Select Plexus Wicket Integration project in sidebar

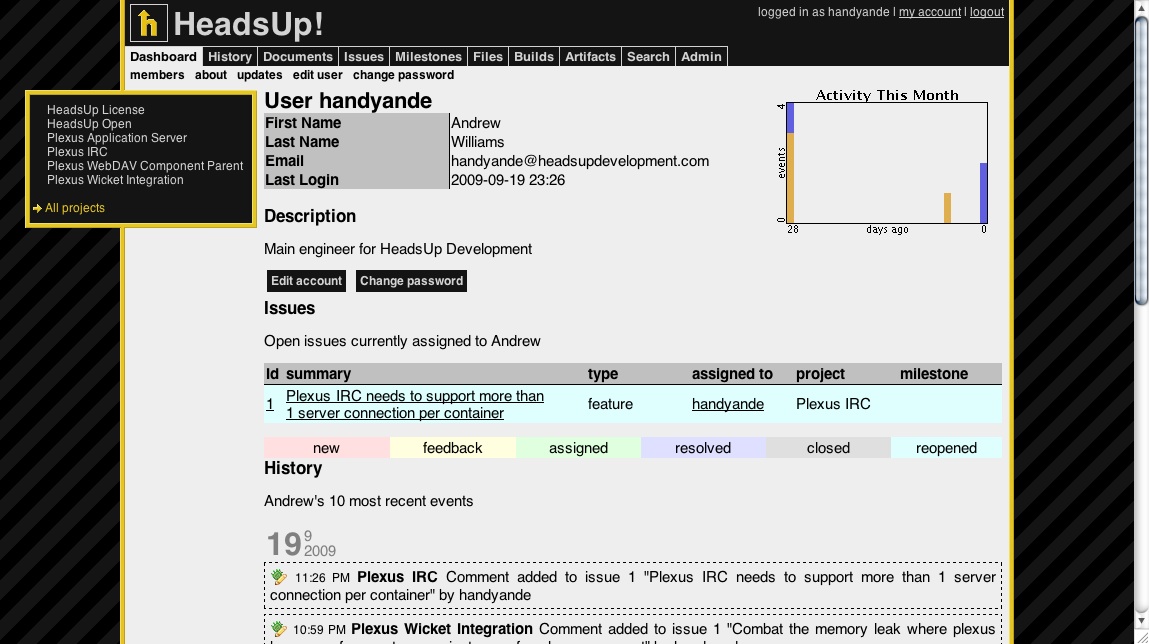[x=115, y=180]
